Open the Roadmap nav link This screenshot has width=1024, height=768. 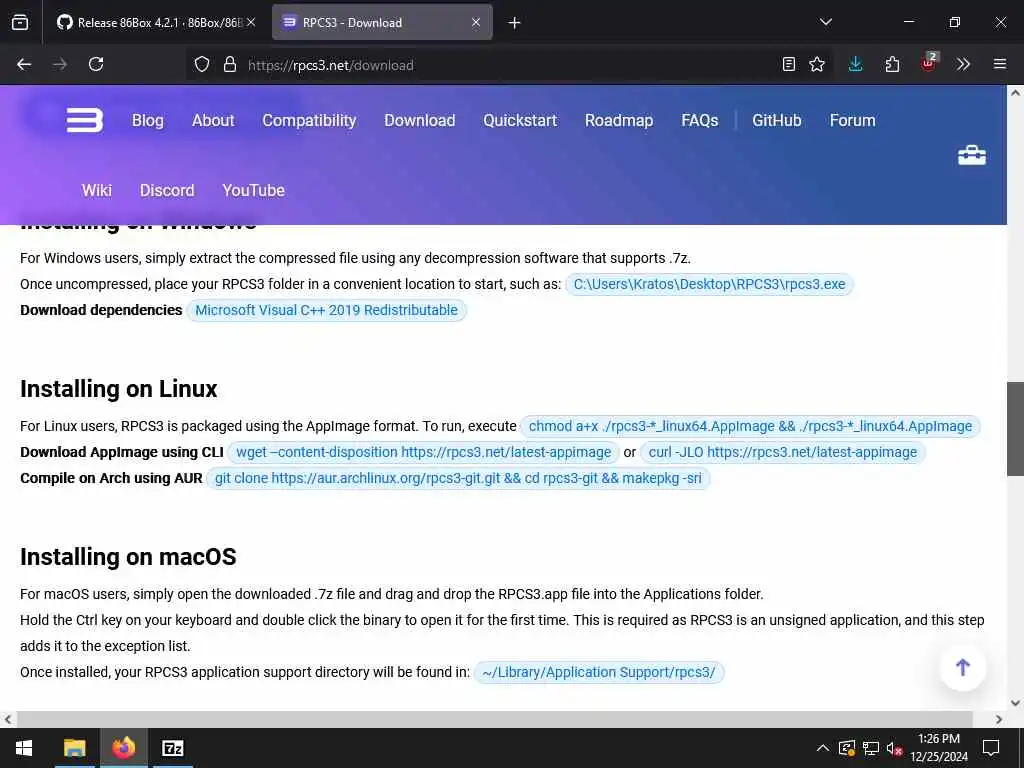click(x=618, y=120)
